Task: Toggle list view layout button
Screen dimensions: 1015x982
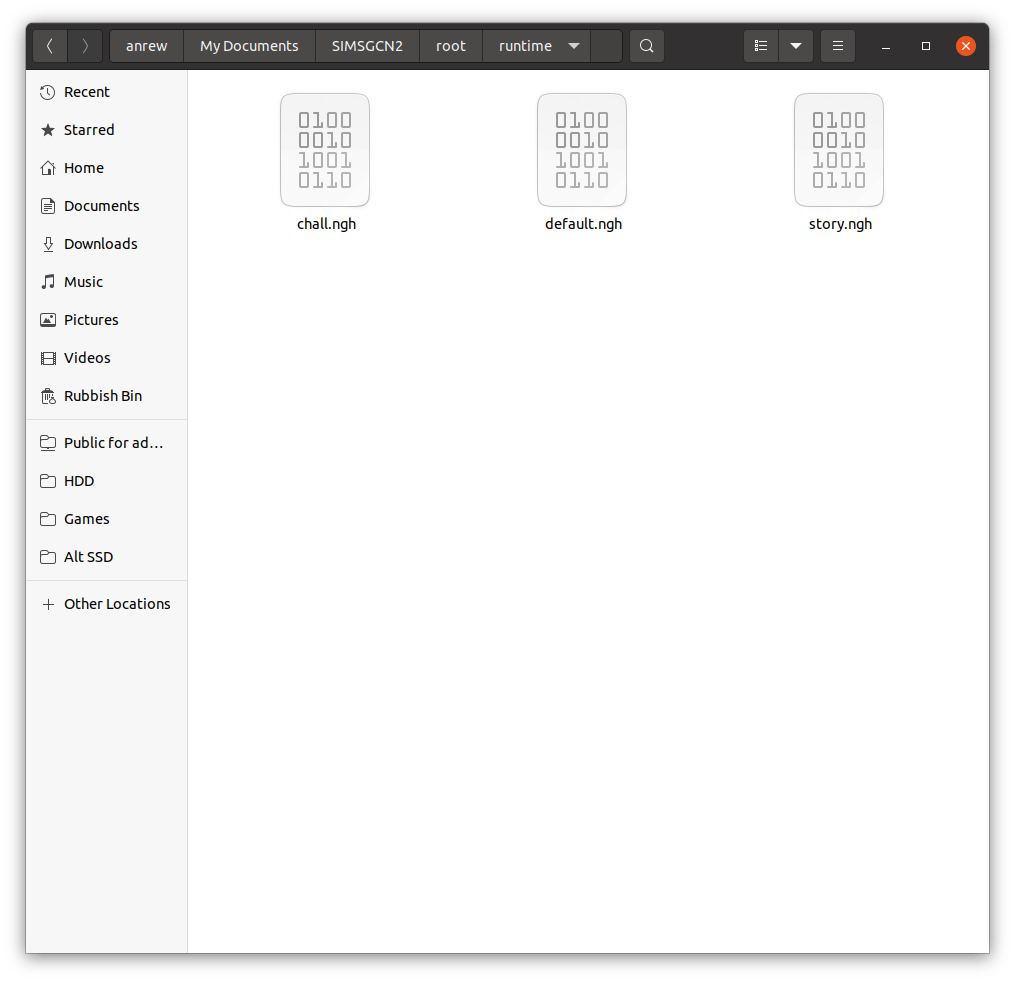Action: [x=761, y=46]
